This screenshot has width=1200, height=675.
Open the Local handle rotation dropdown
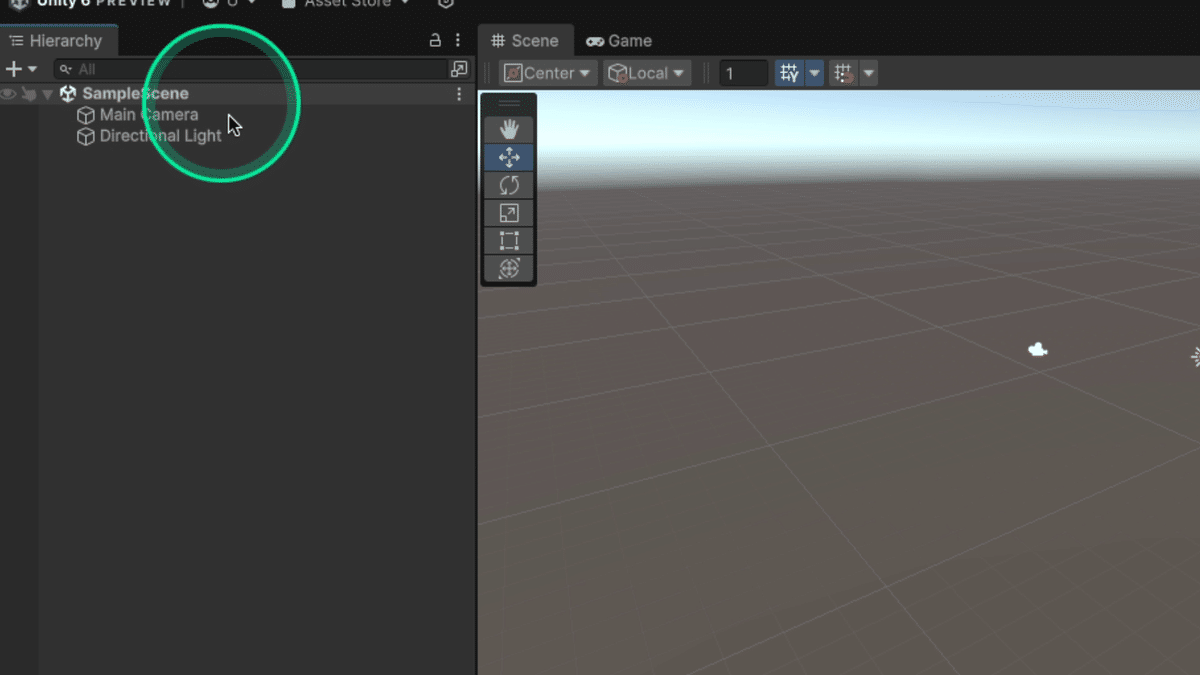pyautogui.click(x=647, y=73)
